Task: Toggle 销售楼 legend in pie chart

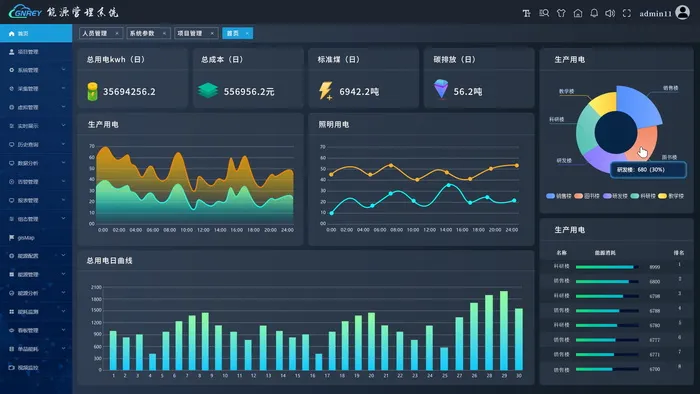Action: [x=558, y=196]
